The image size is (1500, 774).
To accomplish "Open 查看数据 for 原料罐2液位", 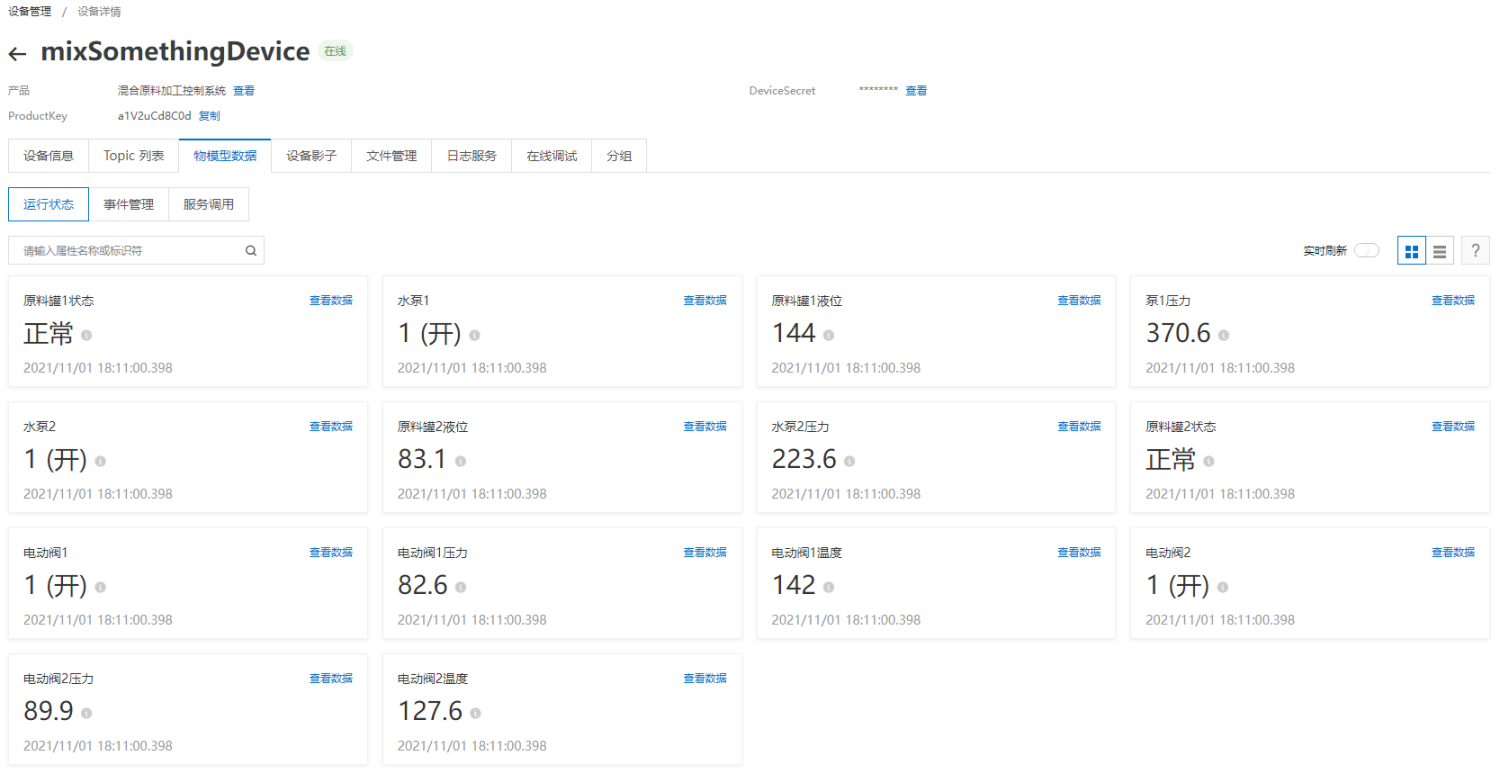I will click(x=705, y=426).
